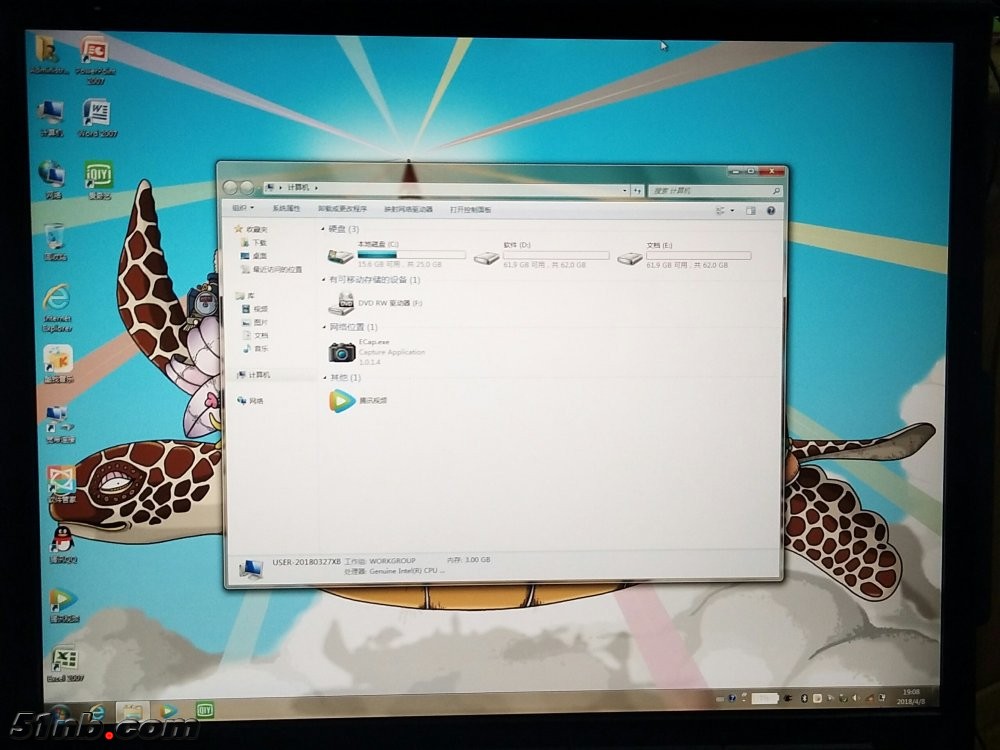Open Word 2007 desktop shortcut
This screenshot has height=750, width=1000.
(x=97, y=115)
